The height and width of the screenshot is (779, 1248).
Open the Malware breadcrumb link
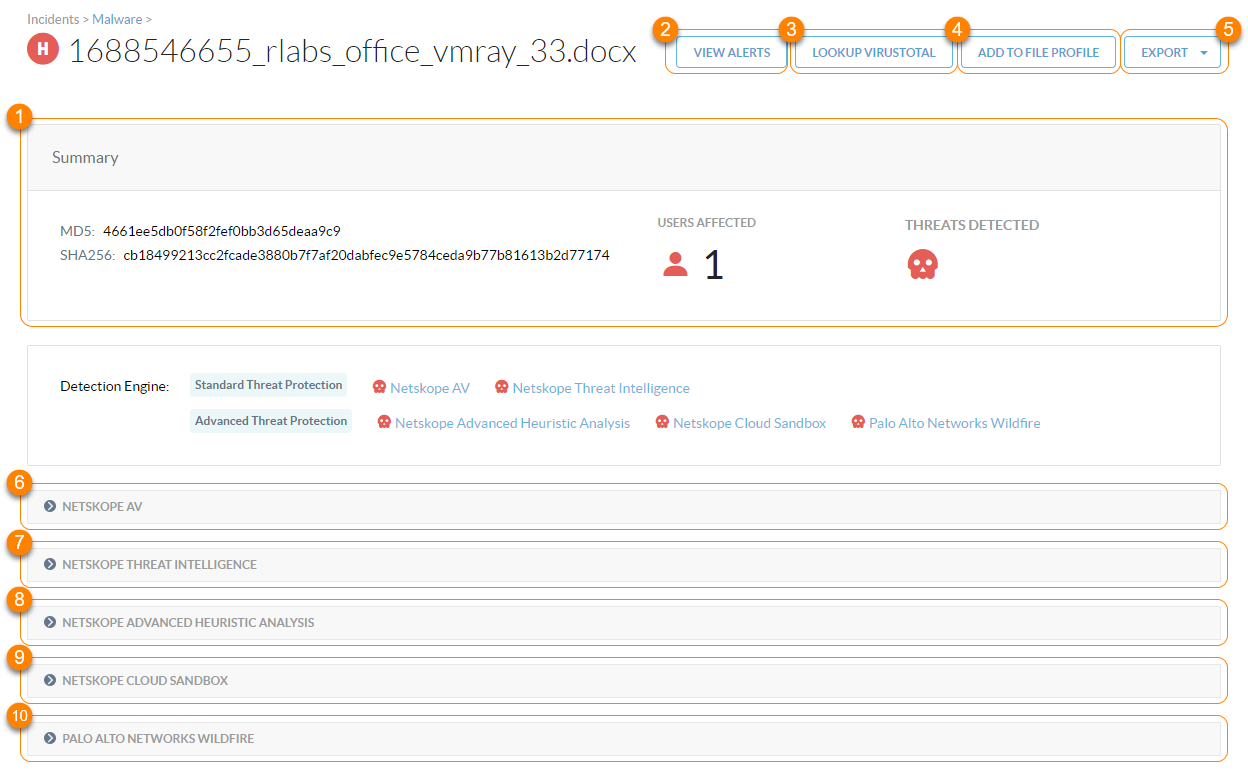coord(117,18)
